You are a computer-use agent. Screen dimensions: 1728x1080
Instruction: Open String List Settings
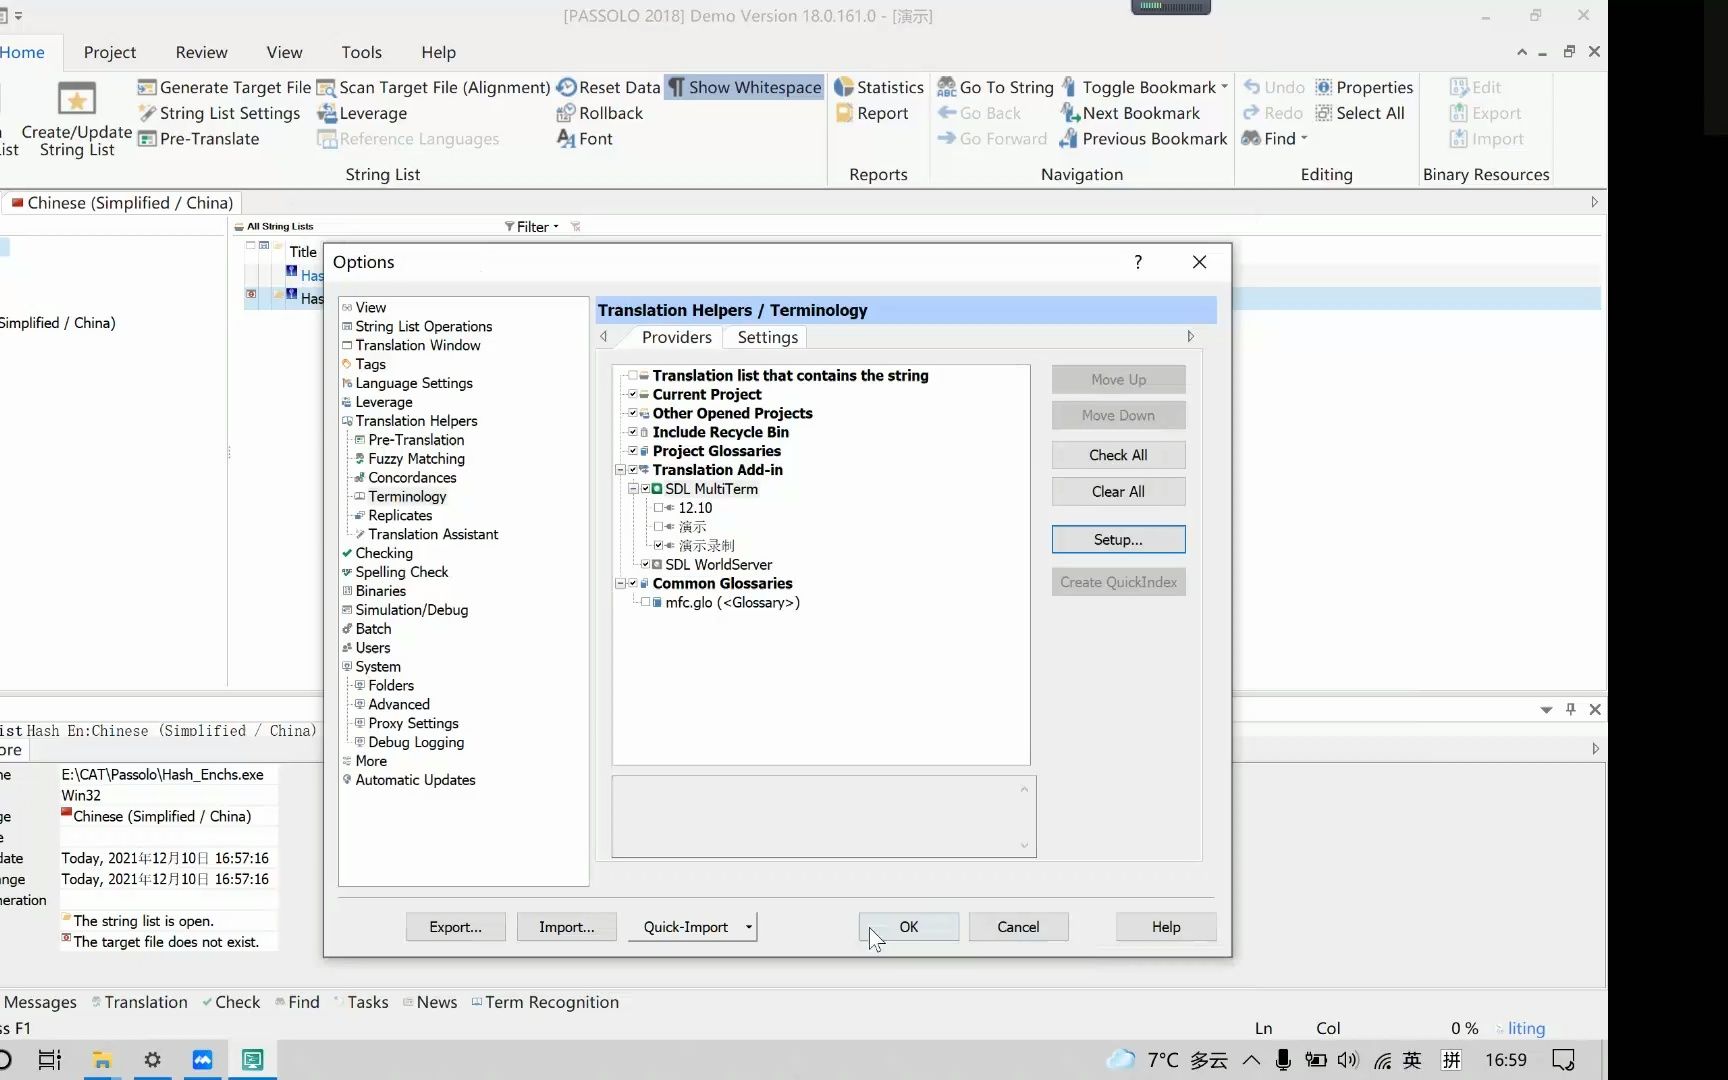point(219,113)
